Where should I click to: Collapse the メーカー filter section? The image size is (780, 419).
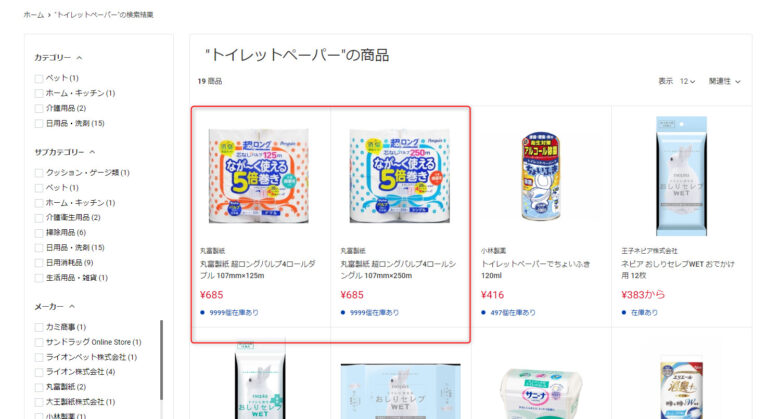coord(72,307)
